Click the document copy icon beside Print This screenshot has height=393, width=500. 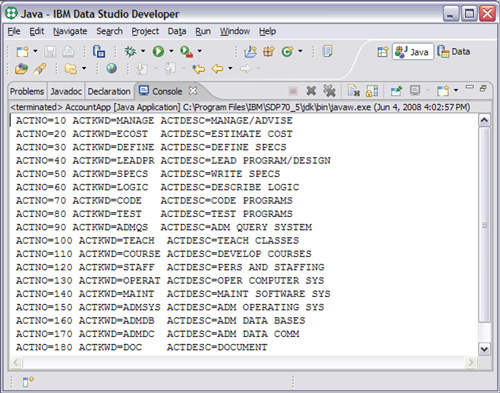99,52
